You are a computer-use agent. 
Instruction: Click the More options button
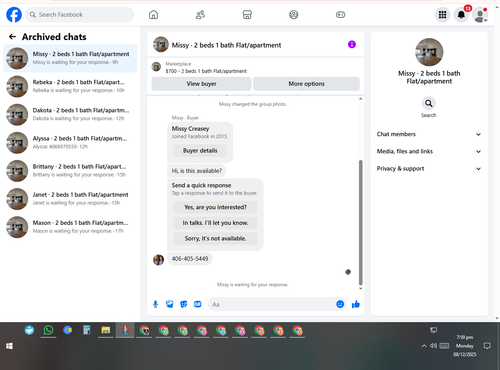point(306,84)
